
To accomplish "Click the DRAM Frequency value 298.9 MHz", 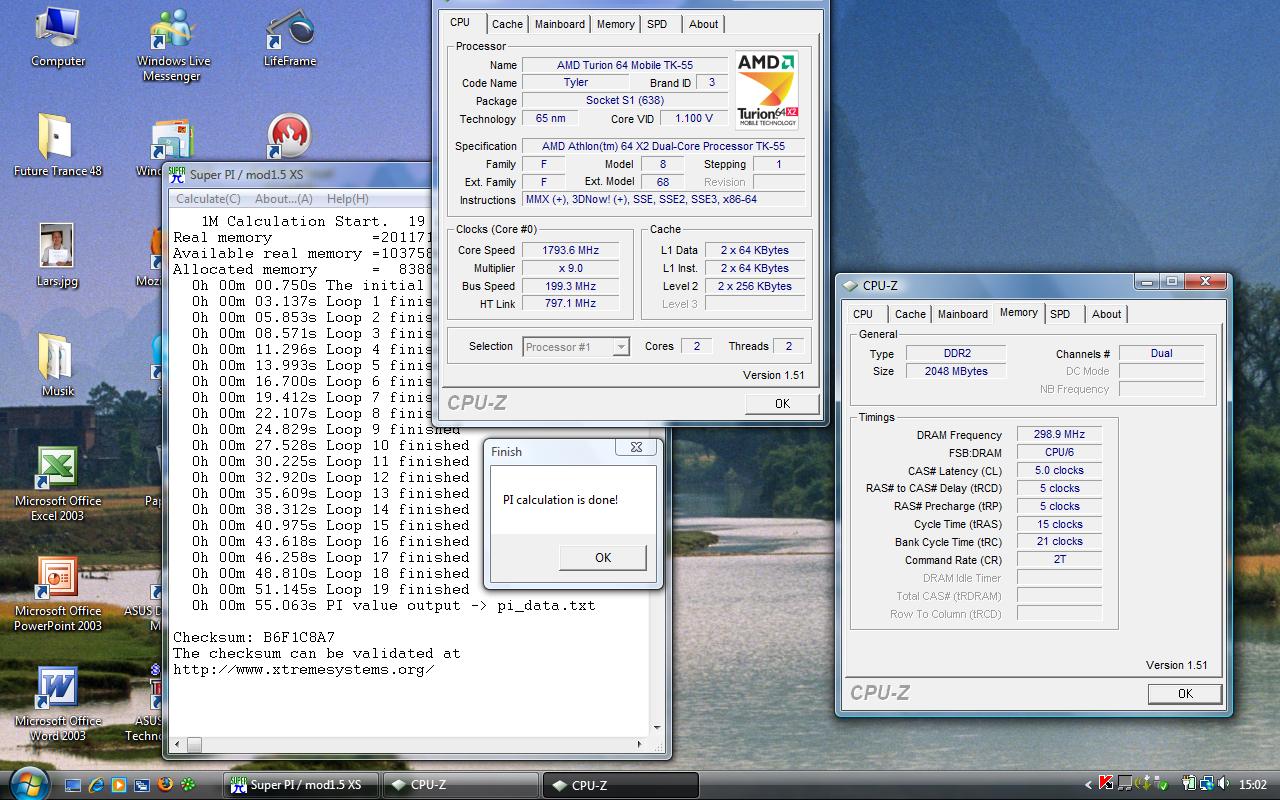I will pos(1059,435).
